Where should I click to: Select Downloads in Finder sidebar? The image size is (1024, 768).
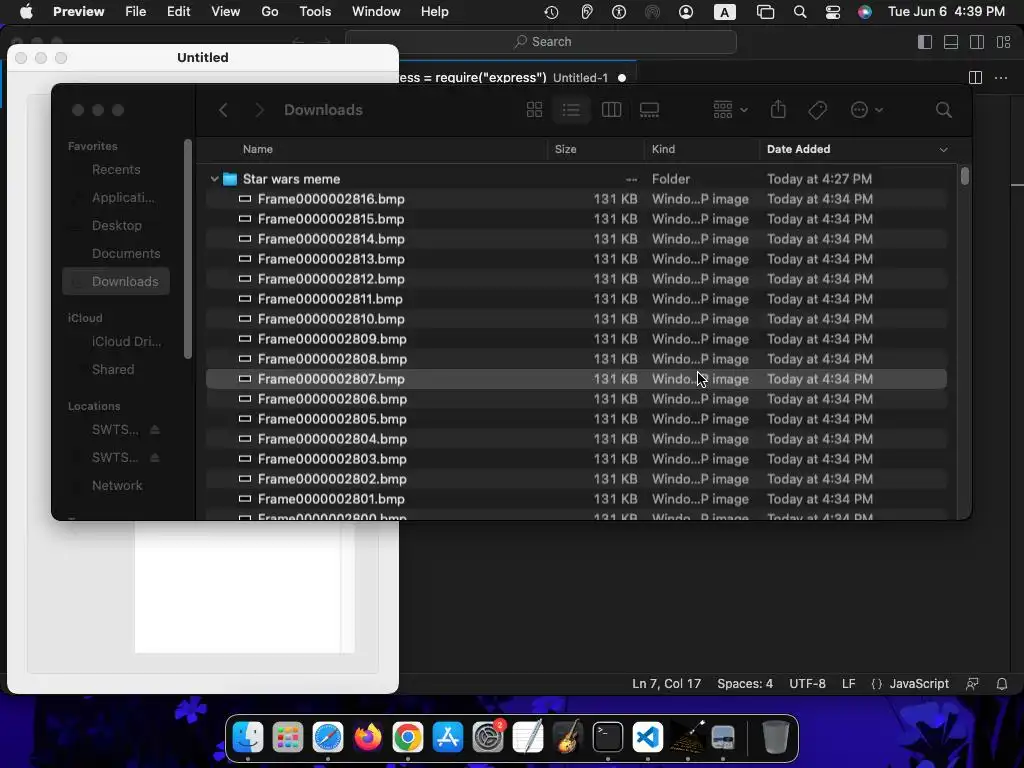tap(116, 281)
